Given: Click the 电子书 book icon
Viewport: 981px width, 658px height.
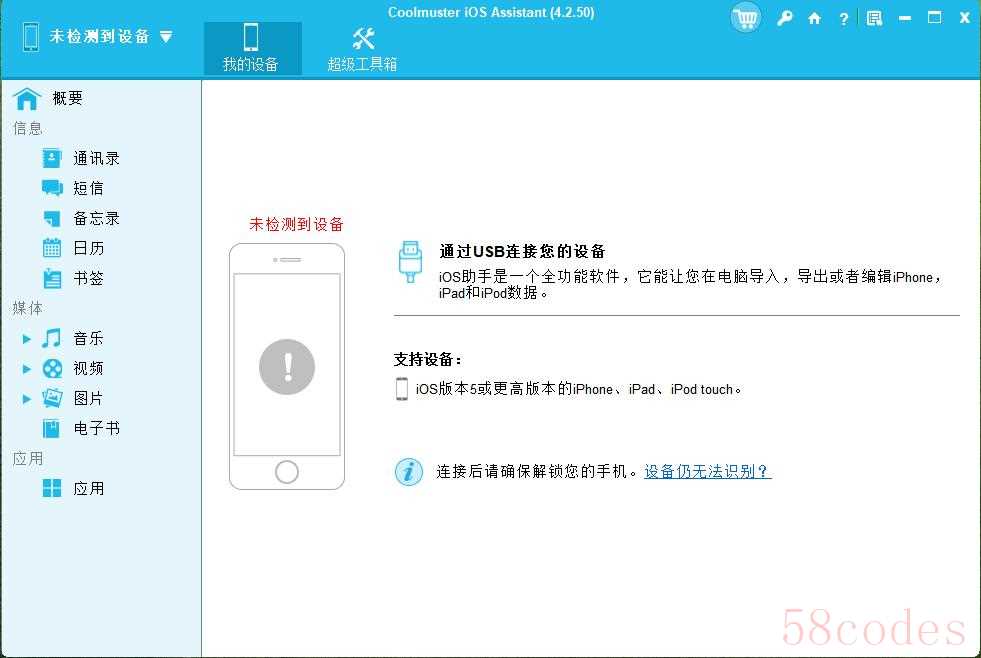Looking at the screenshot, I should (x=51, y=428).
